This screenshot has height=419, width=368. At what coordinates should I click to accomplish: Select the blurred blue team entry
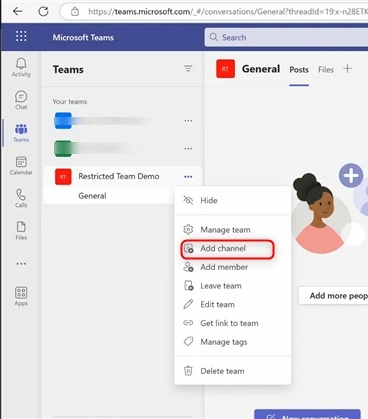[x=123, y=121]
